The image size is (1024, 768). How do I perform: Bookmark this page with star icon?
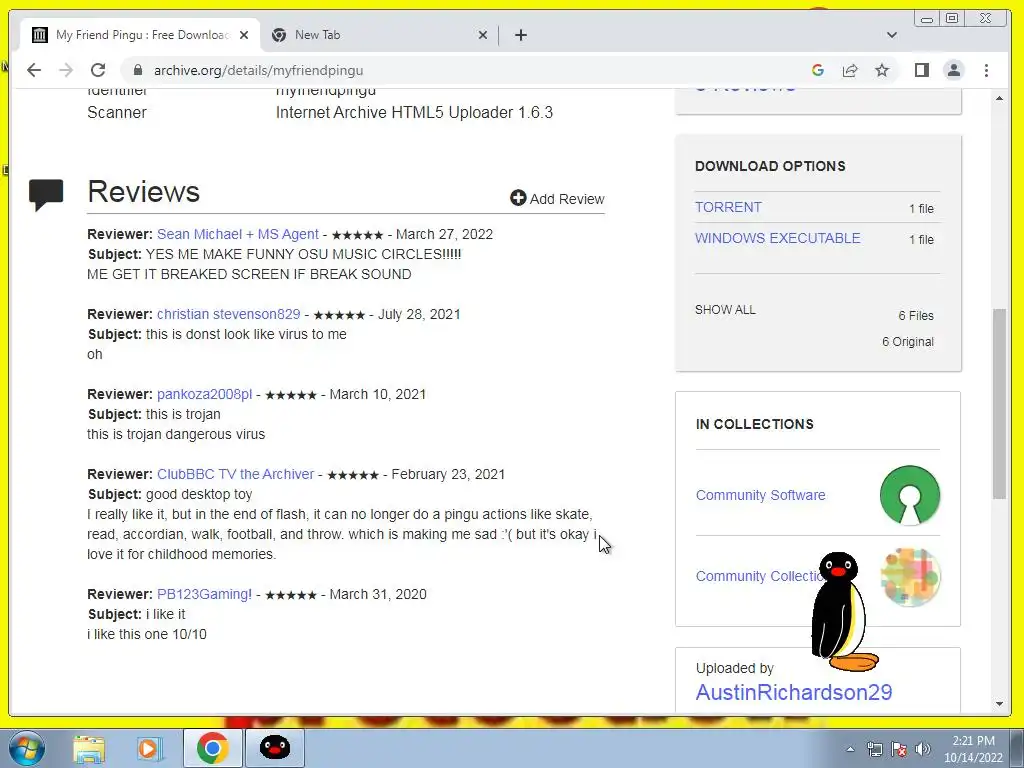point(882,70)
